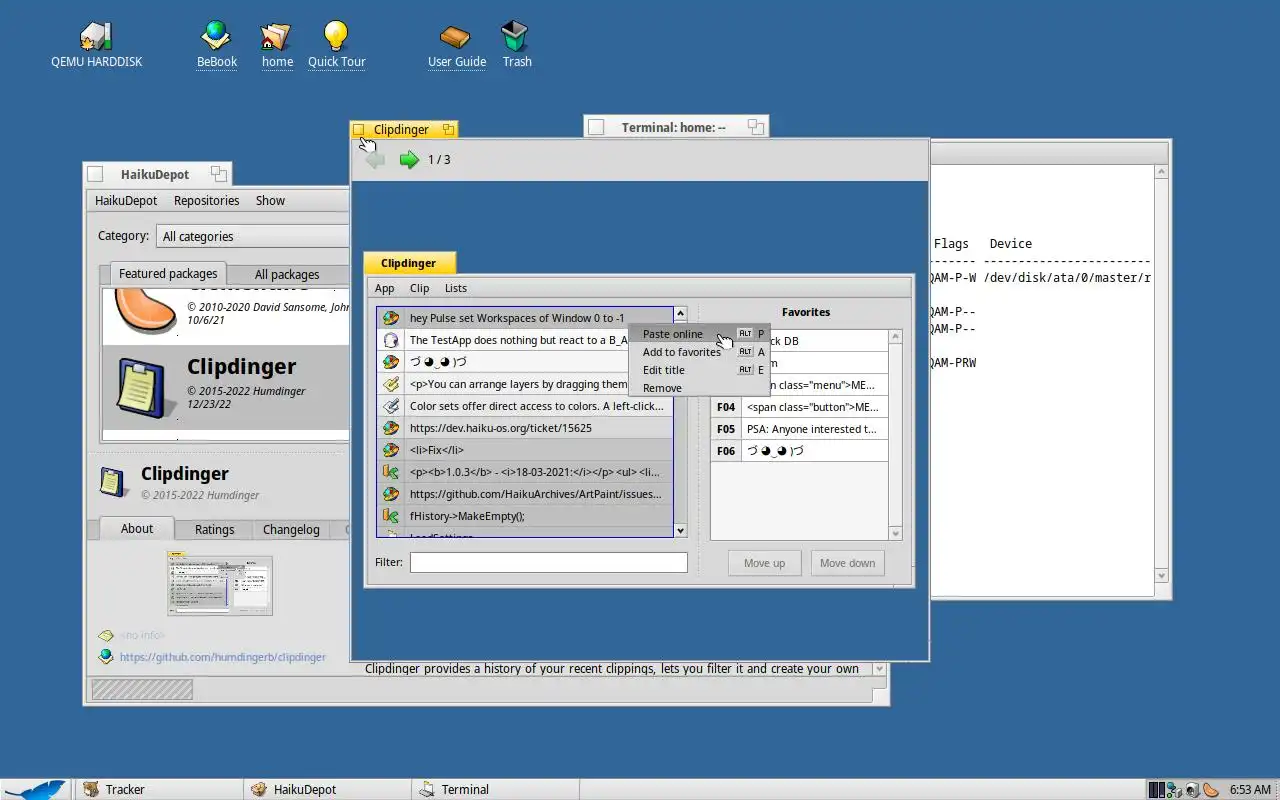
Task: Click the speaker volume tray icon
Action: click(x=1192, y=790)
